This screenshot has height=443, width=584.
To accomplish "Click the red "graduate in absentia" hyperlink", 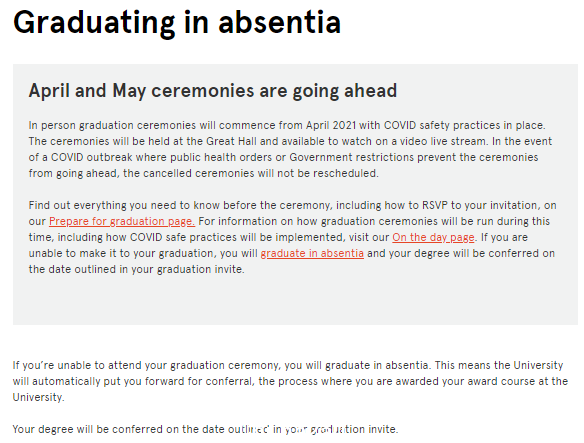I will tap(312, 253).
